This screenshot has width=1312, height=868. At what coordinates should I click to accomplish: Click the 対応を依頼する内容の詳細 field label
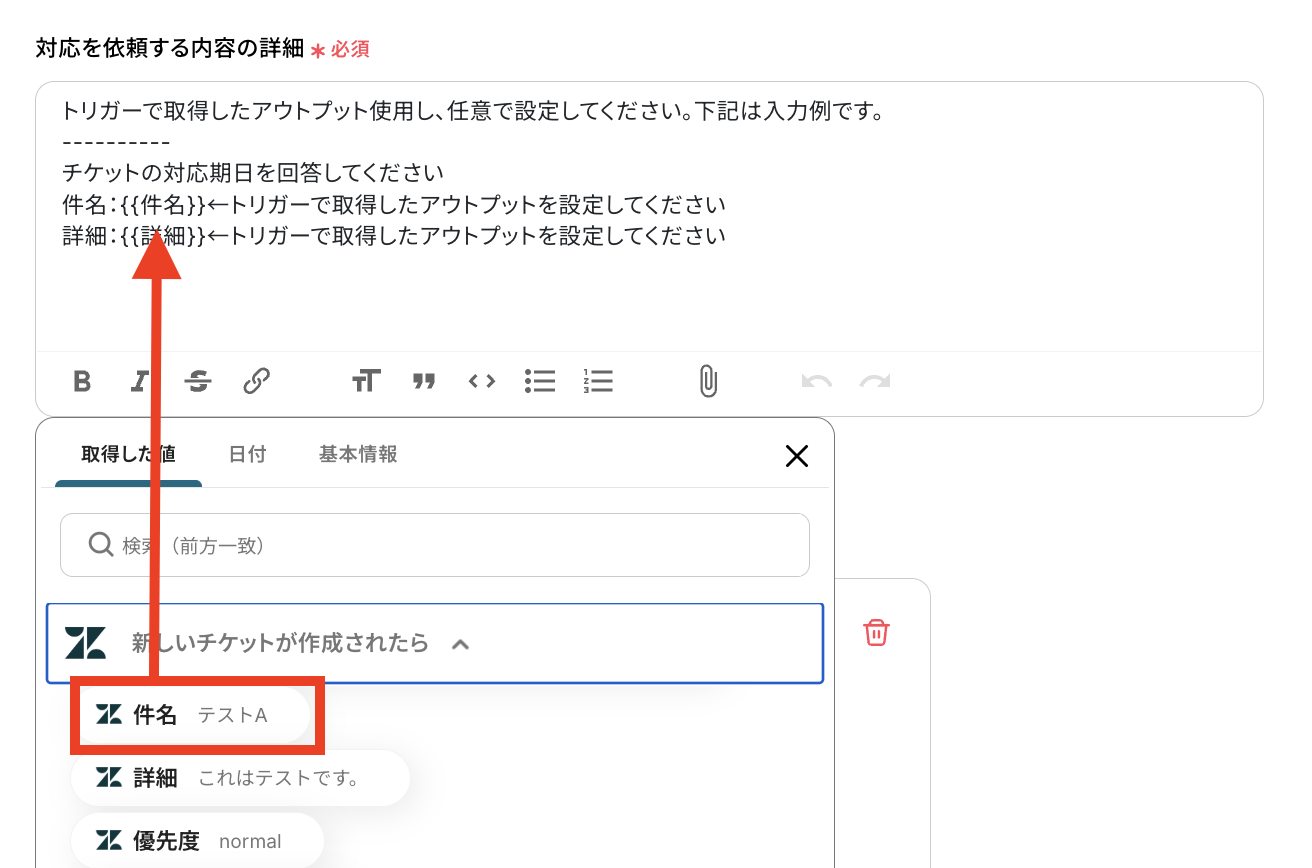coord(169,48)
